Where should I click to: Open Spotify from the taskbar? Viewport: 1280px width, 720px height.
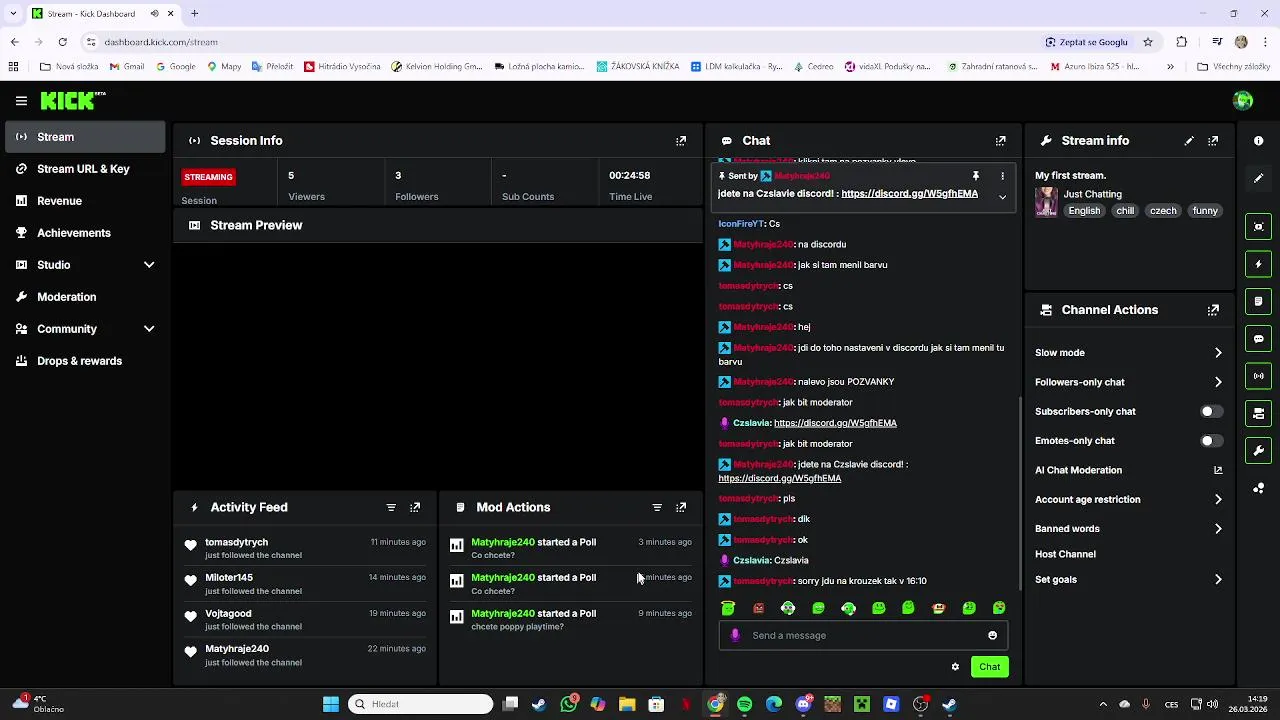[x=745, y=704]
